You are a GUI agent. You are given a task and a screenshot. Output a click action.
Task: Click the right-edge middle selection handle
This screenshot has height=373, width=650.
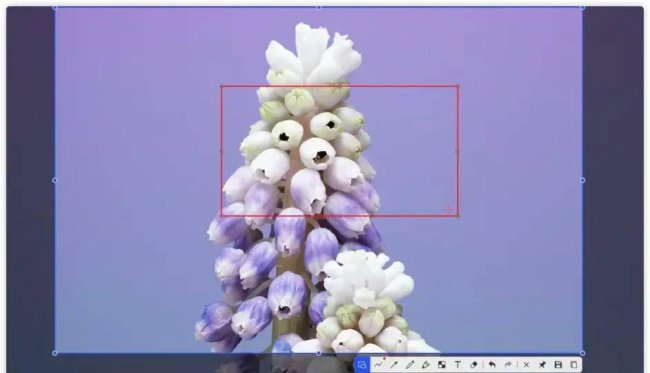pos(582,180)
